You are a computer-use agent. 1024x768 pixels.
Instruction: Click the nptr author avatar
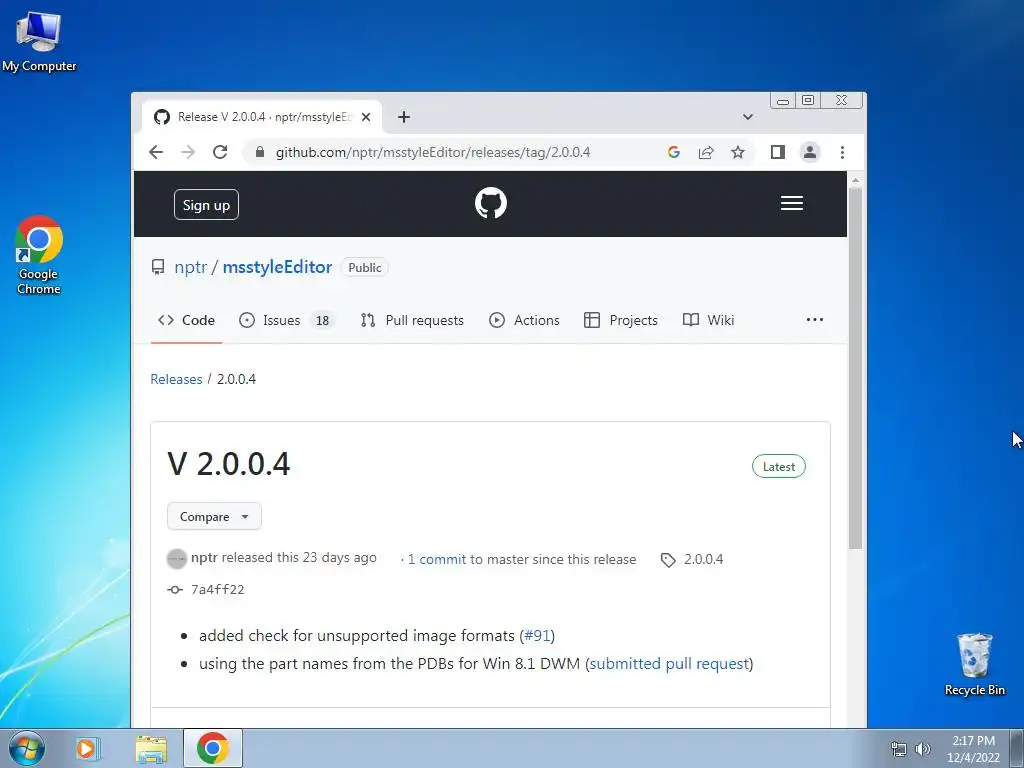(x=177, y=559)
